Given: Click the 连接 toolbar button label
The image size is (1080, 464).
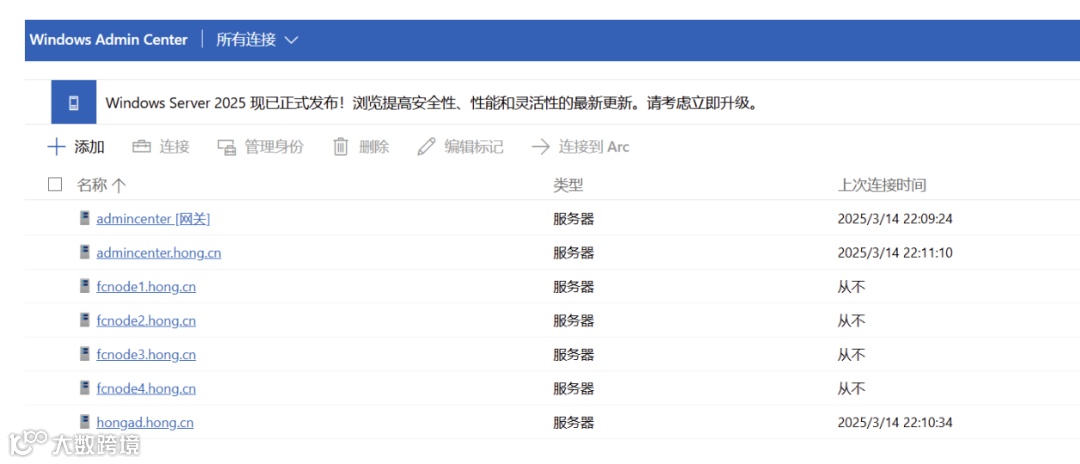Looking at the screenshot, I should click(174, 147).
